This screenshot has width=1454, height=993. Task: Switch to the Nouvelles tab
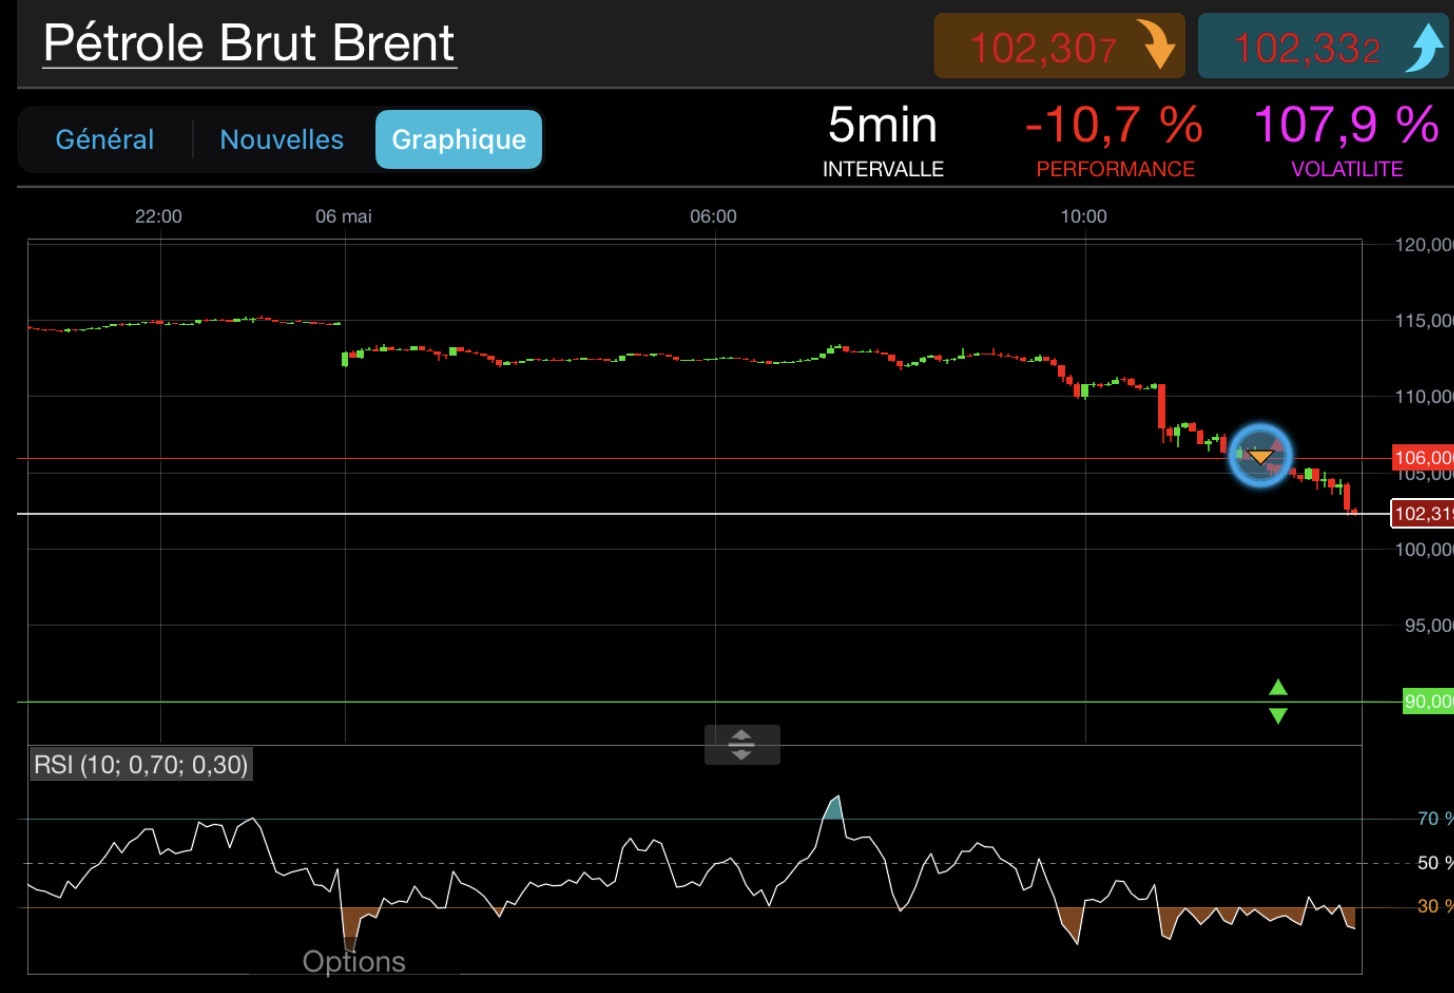click(x=282, y=139)
